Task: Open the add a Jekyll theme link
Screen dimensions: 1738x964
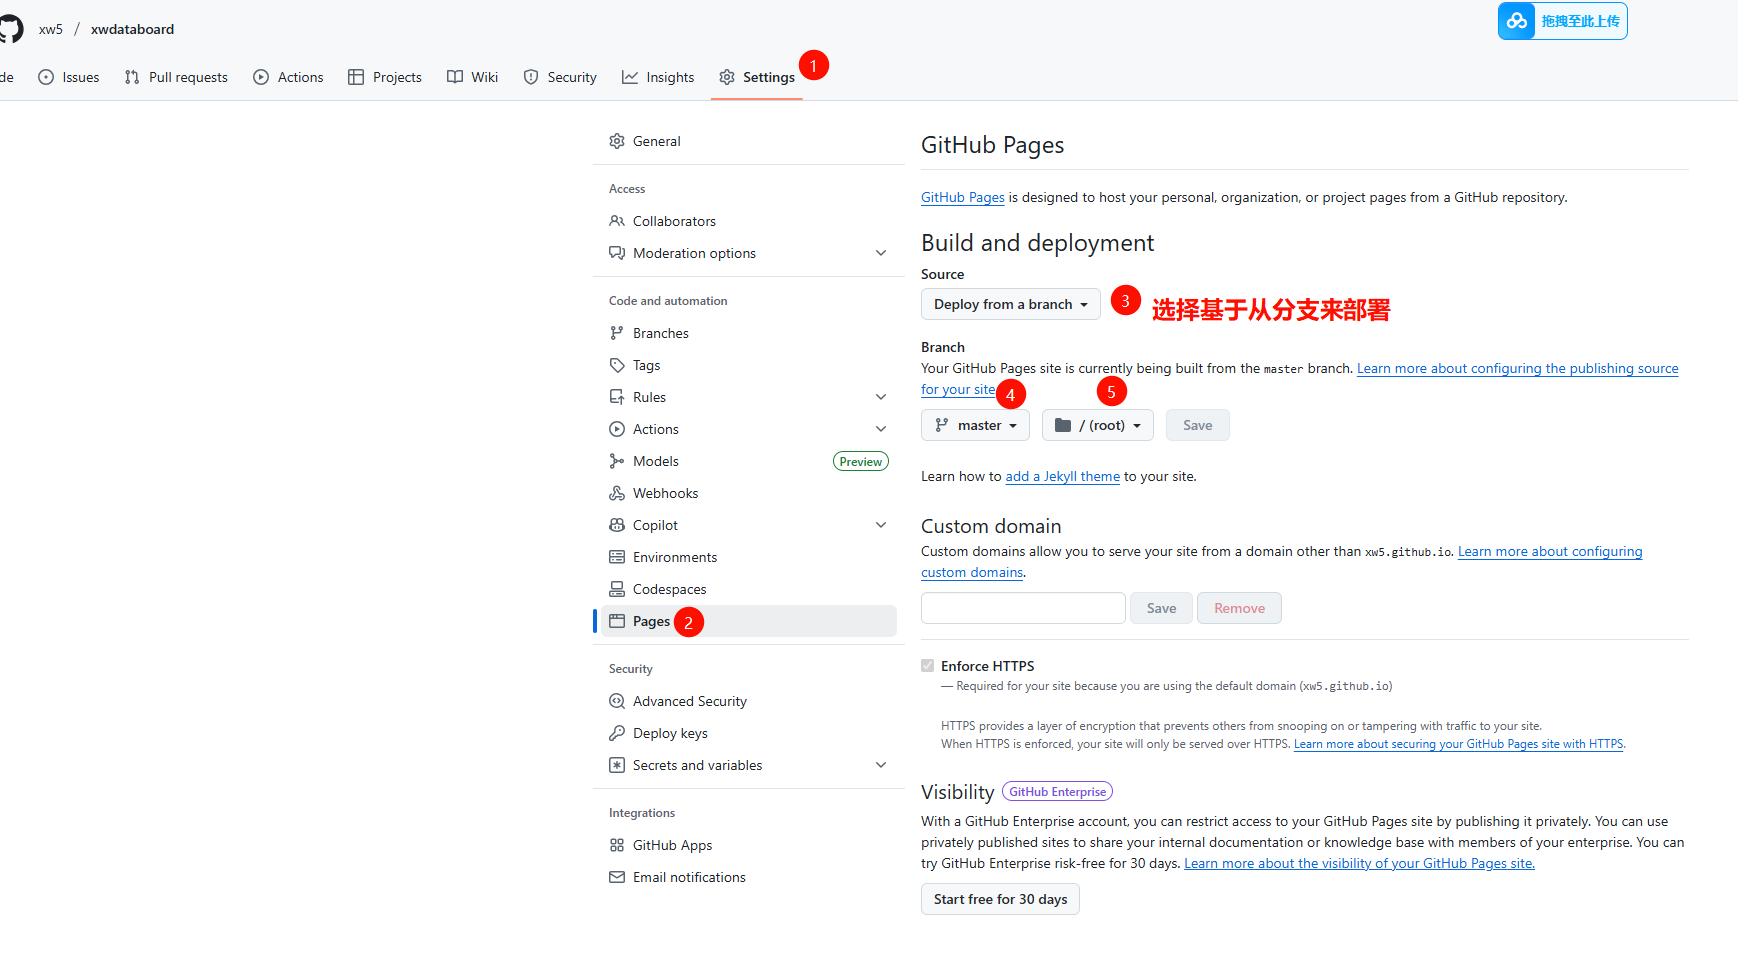Action: coord(1062,477)
